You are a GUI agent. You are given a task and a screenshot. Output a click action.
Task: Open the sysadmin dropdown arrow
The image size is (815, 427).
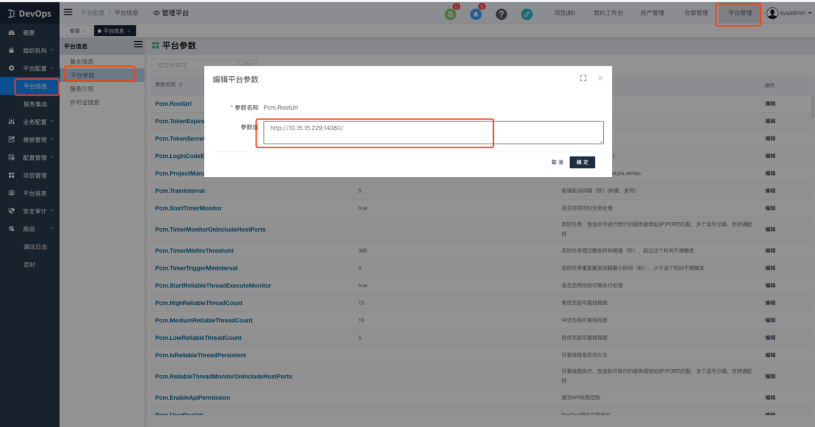[808, 13]
